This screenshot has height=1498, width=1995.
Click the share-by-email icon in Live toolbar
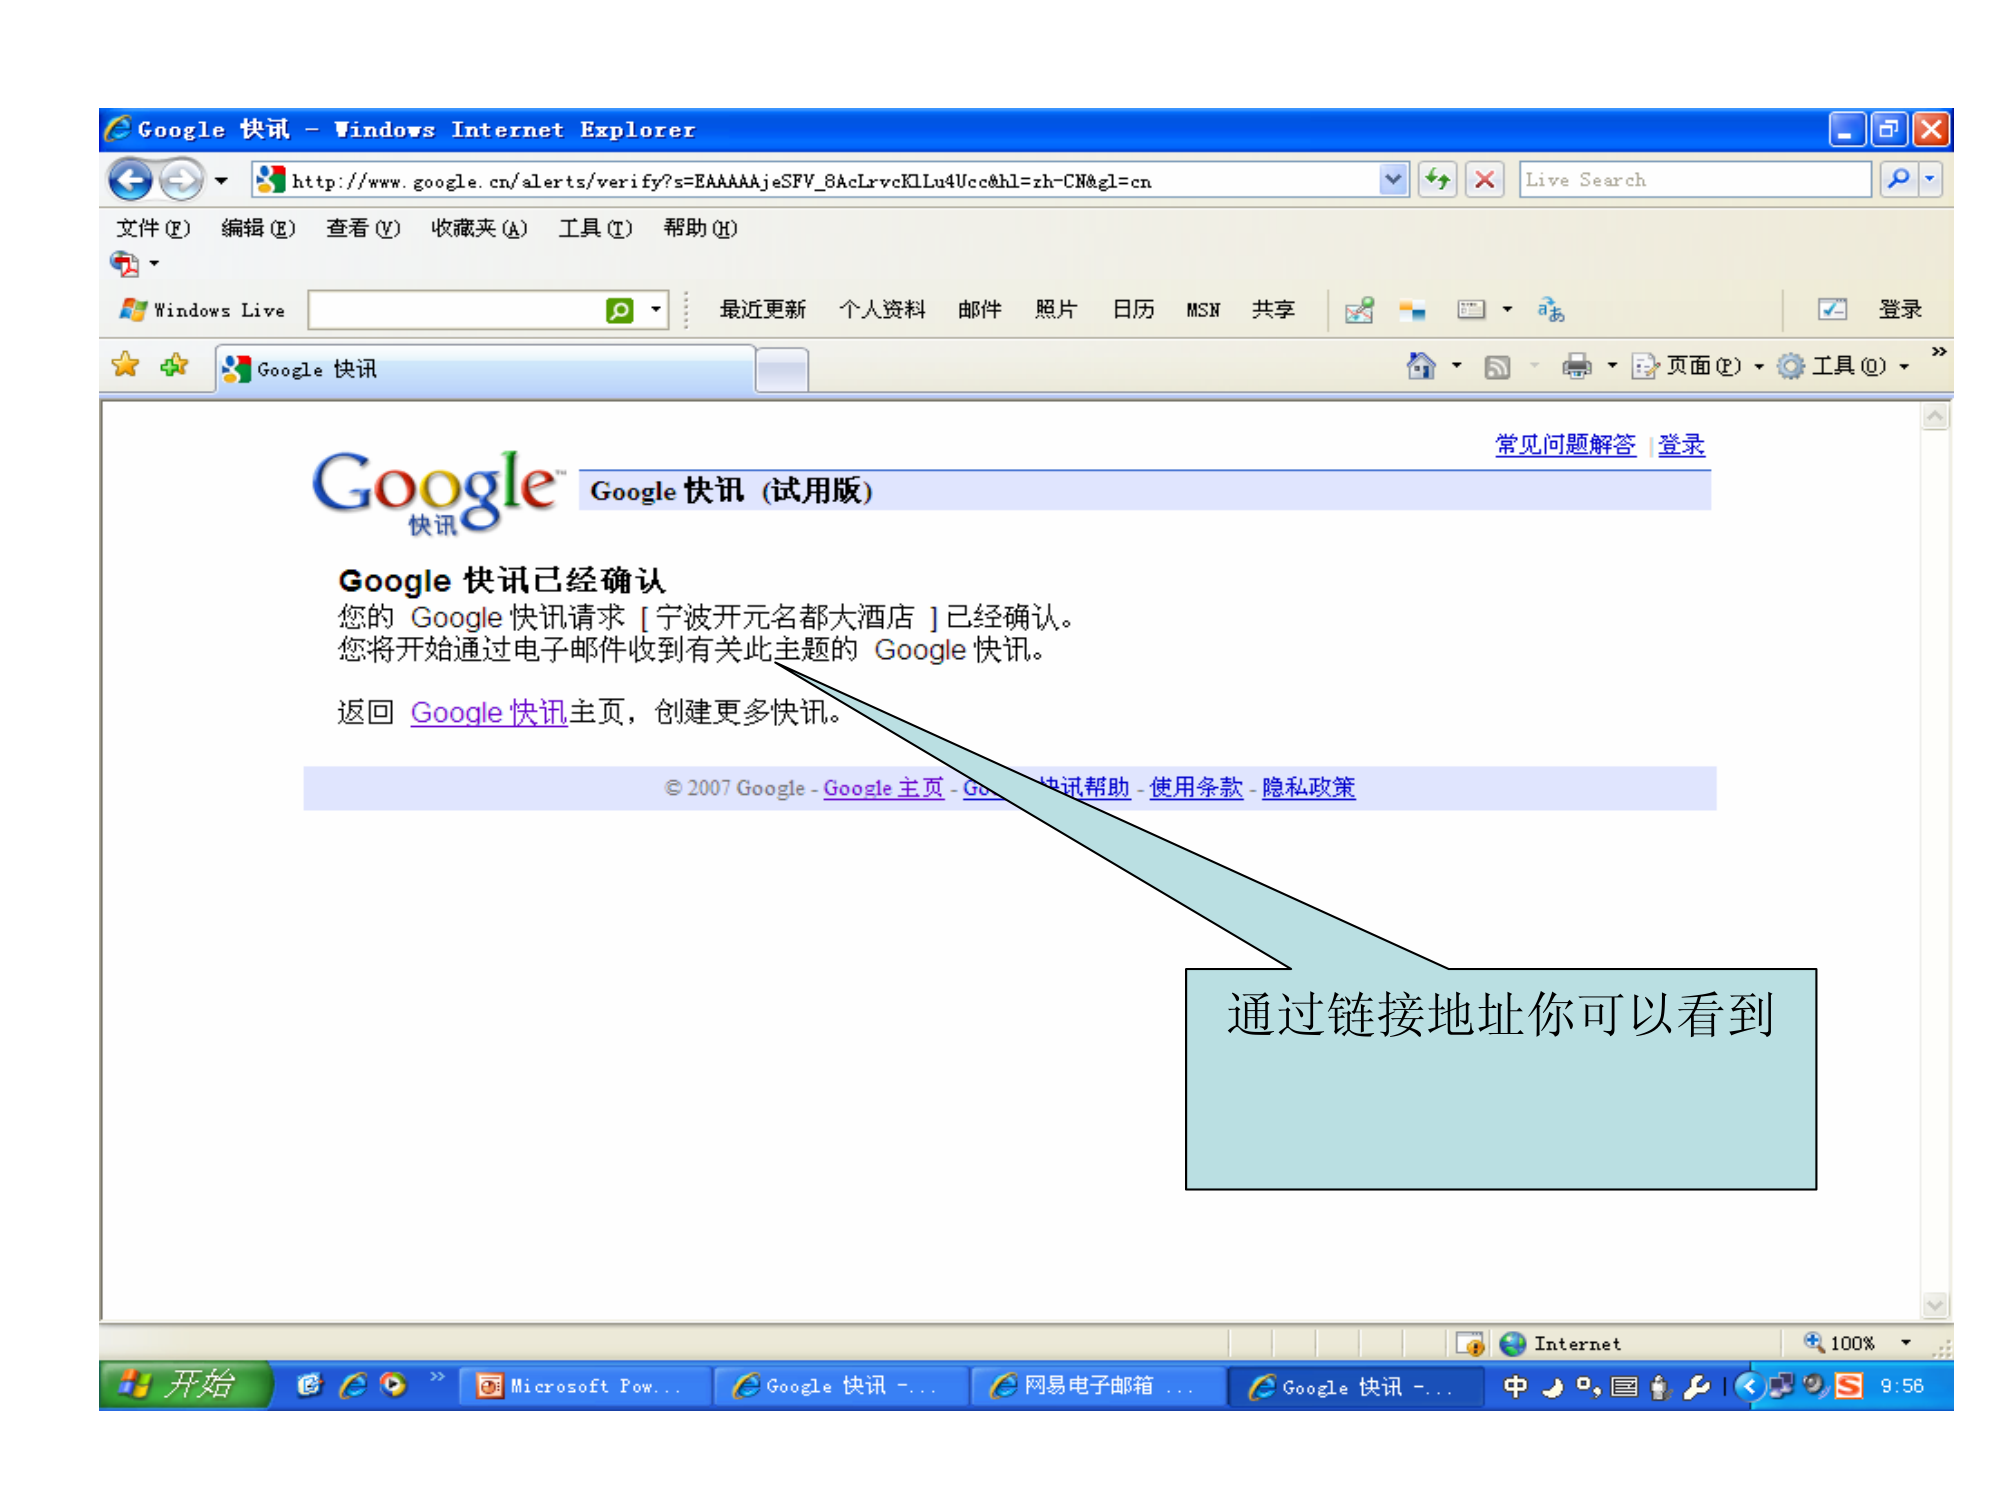coord(1359,311)
